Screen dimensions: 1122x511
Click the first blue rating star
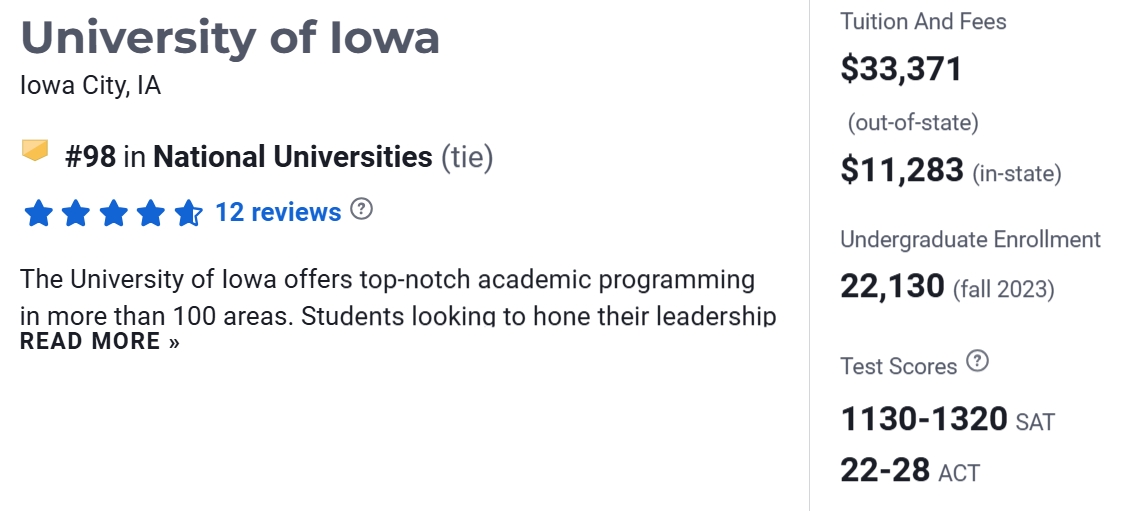[x=38, y=213]
